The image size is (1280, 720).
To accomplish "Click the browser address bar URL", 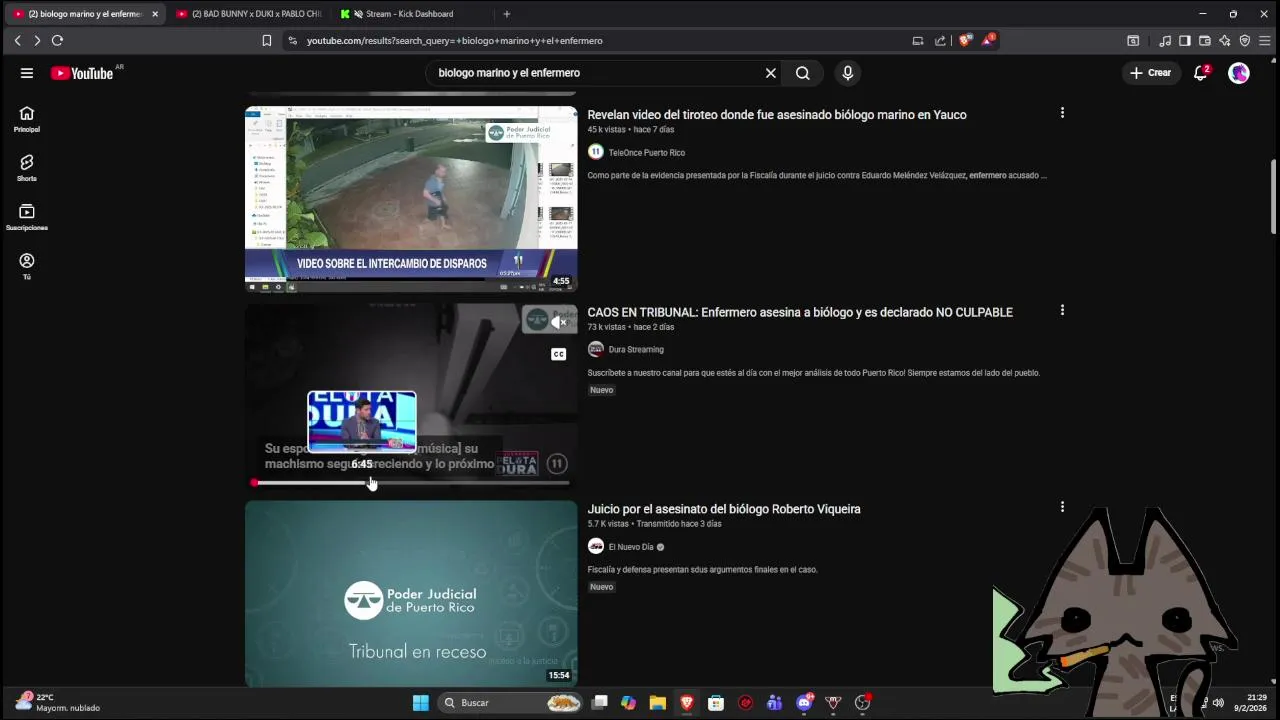I will click(x=455, y=41).
